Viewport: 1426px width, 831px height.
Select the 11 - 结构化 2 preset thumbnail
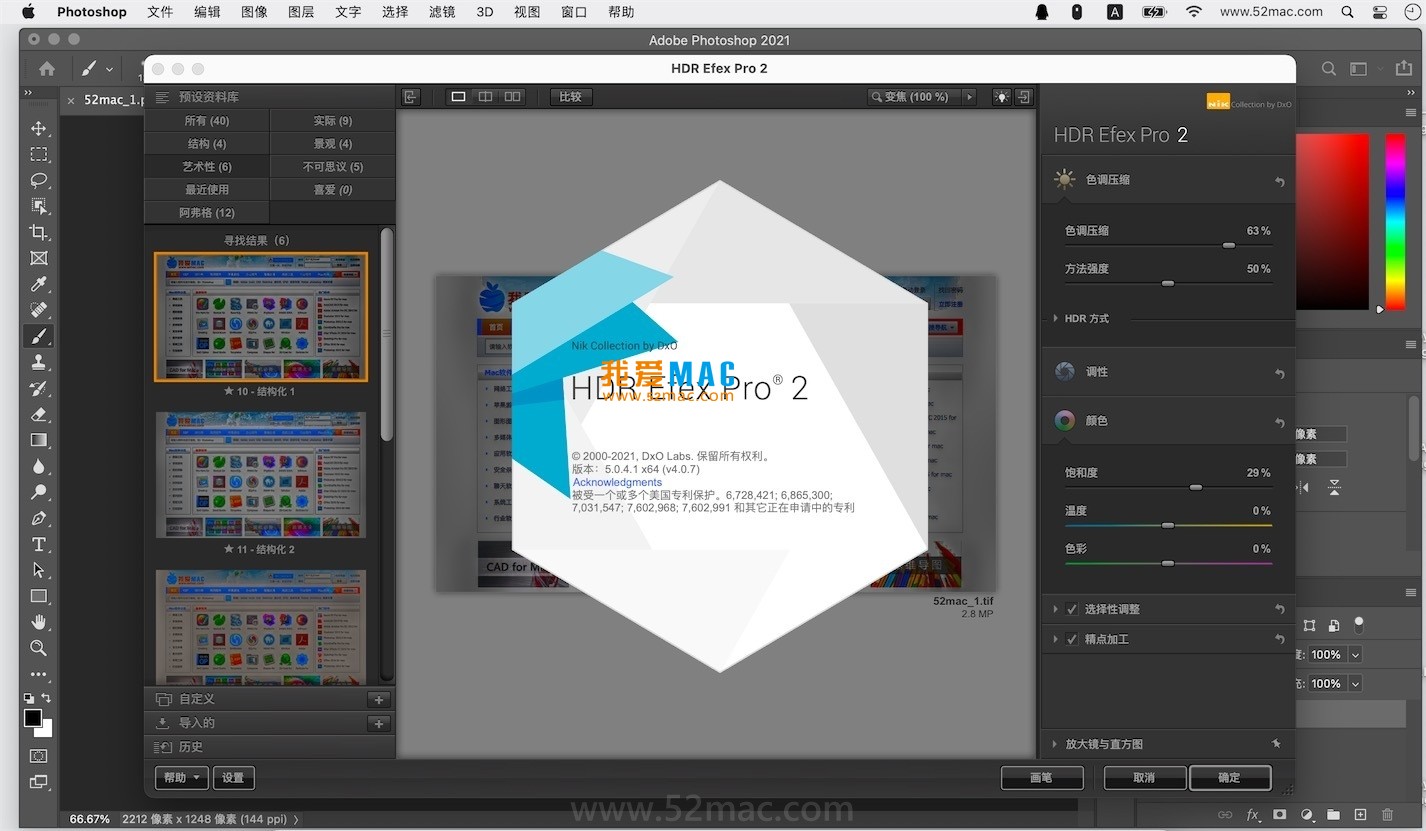[261, 475]
